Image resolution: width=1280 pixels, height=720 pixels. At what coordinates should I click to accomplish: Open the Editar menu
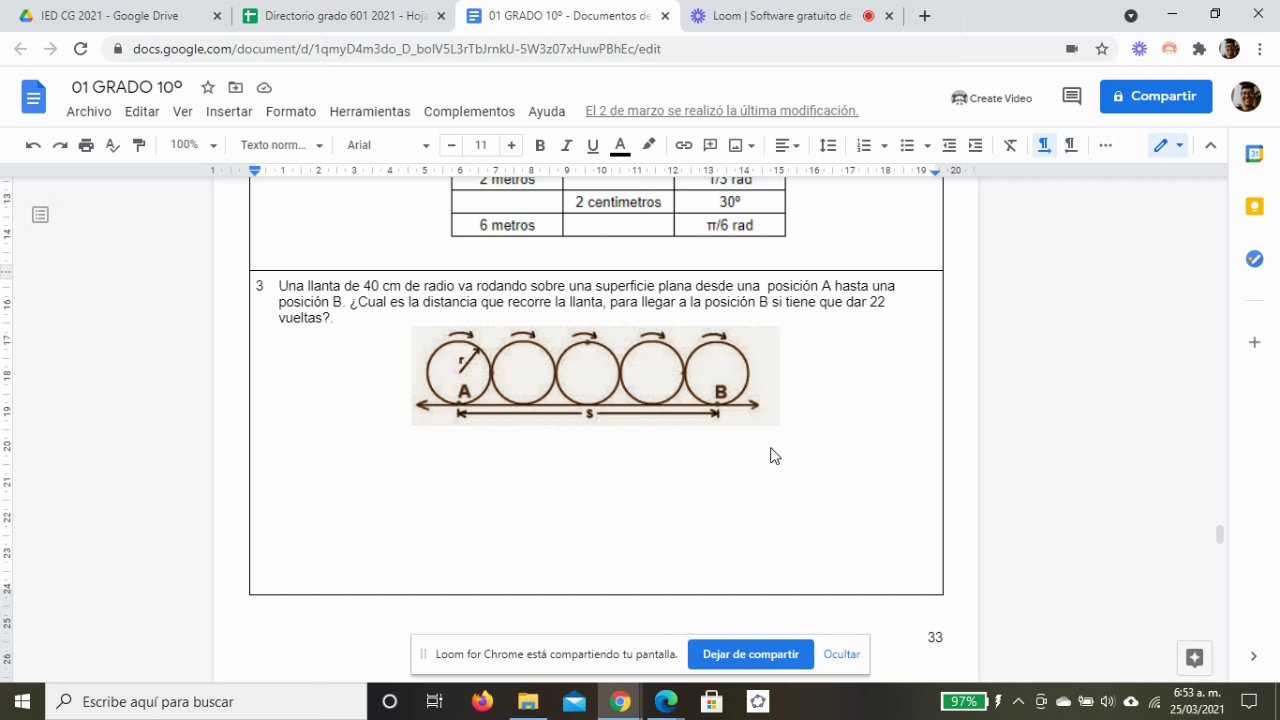(142, 111)
